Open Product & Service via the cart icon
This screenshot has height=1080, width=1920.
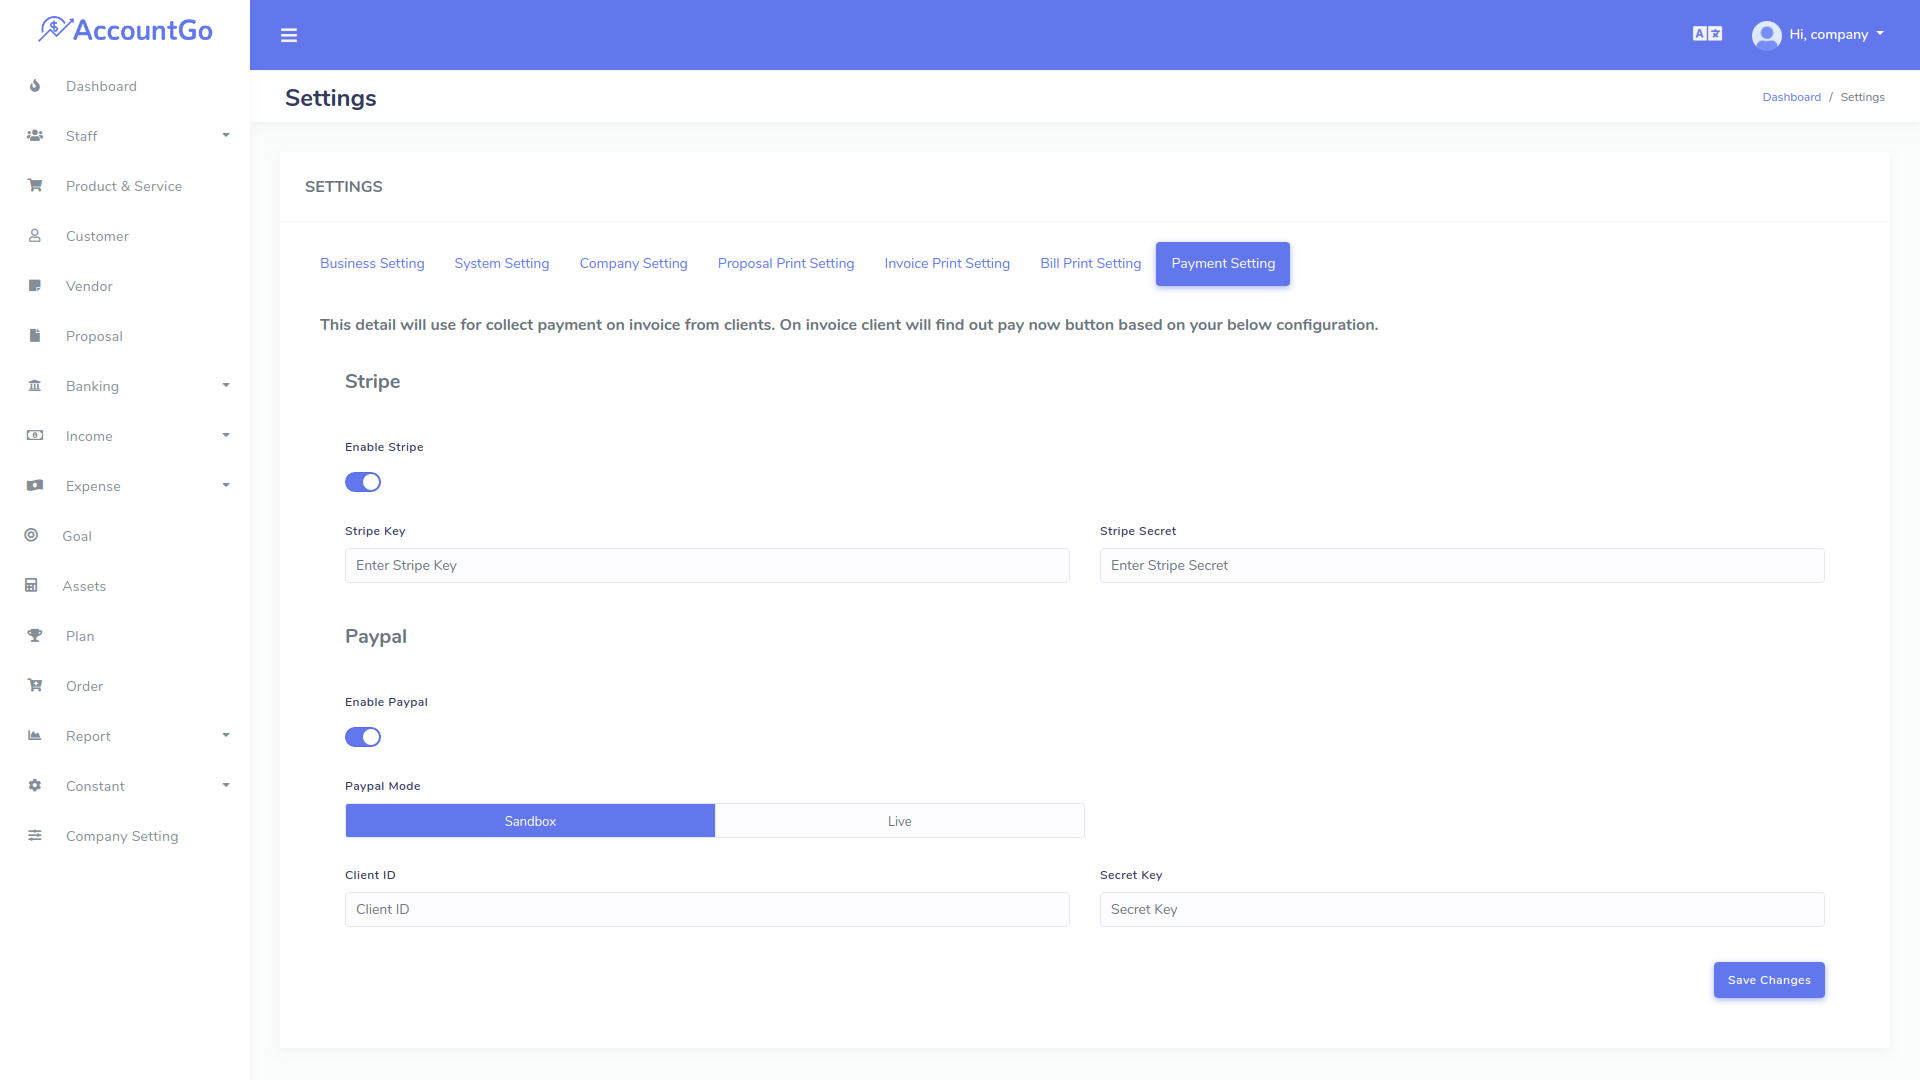click(x=35, y=186)
